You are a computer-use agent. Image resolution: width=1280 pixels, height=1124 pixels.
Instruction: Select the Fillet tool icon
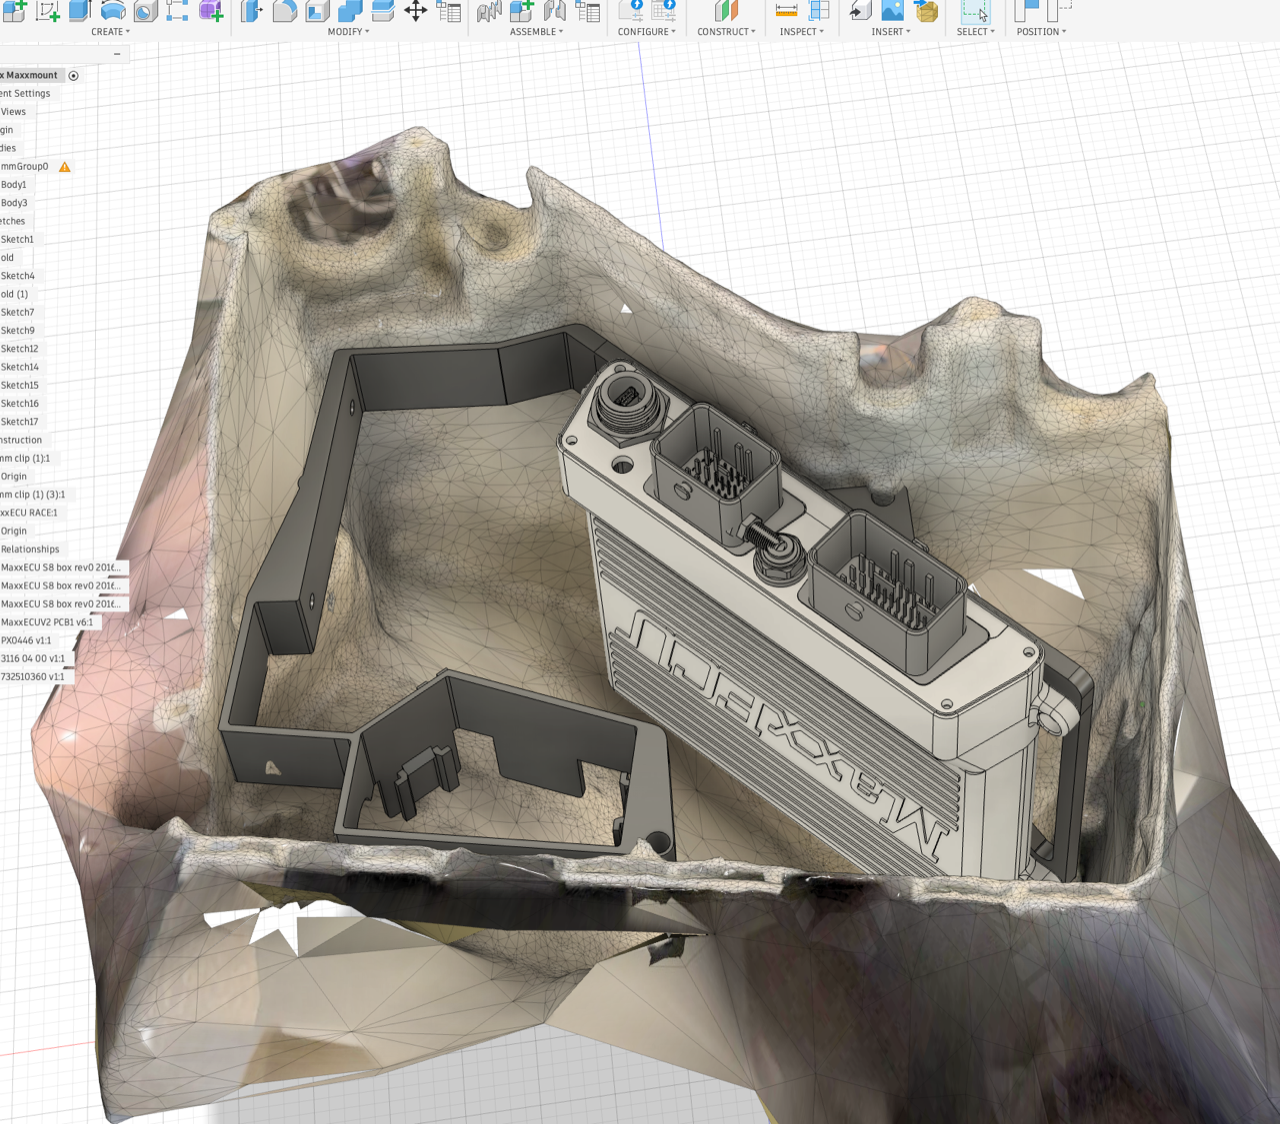[285, 11]
